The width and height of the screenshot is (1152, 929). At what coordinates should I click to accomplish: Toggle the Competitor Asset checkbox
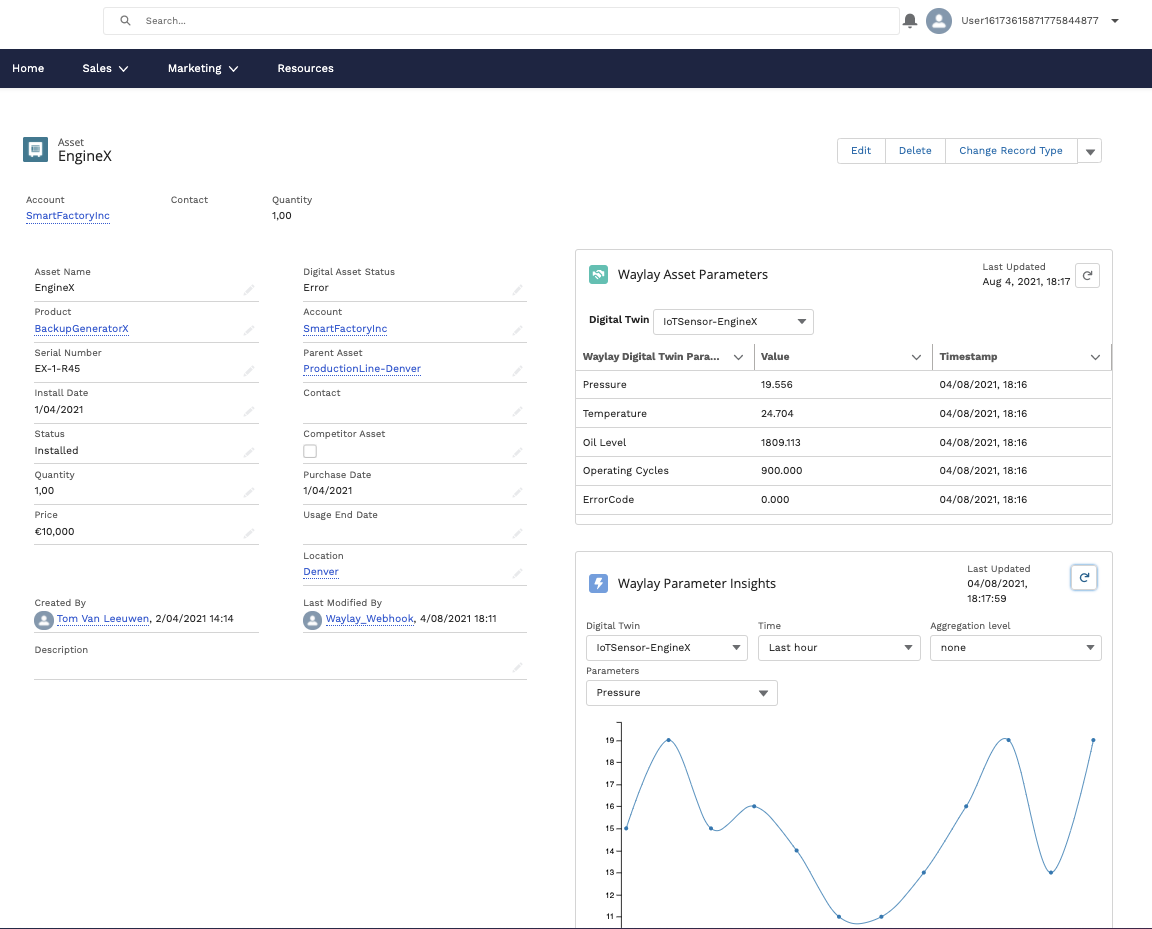pos(310,451)
